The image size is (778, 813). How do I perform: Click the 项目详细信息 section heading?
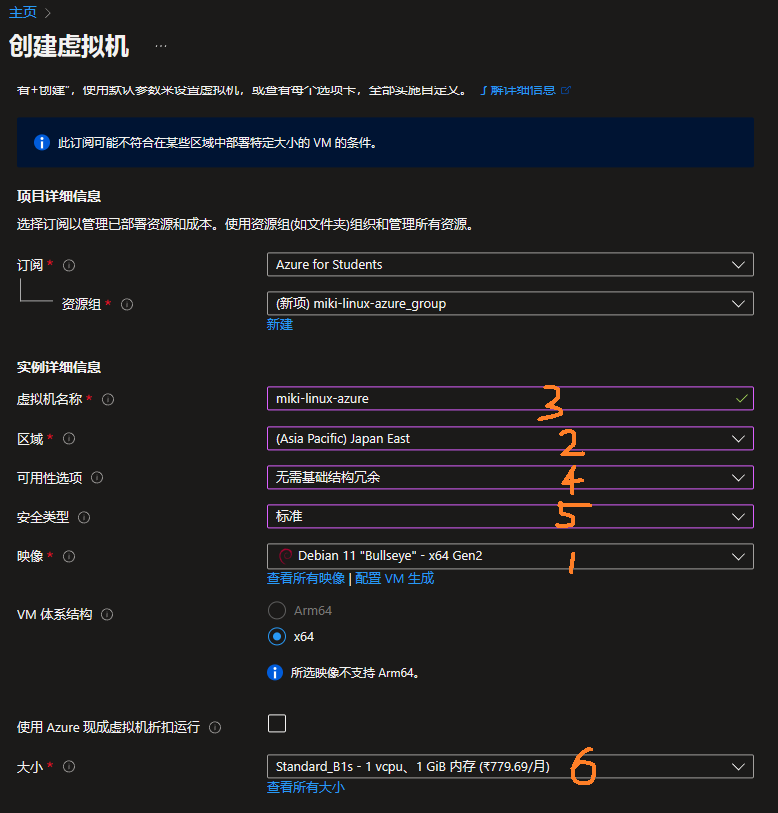click(59, 196)
